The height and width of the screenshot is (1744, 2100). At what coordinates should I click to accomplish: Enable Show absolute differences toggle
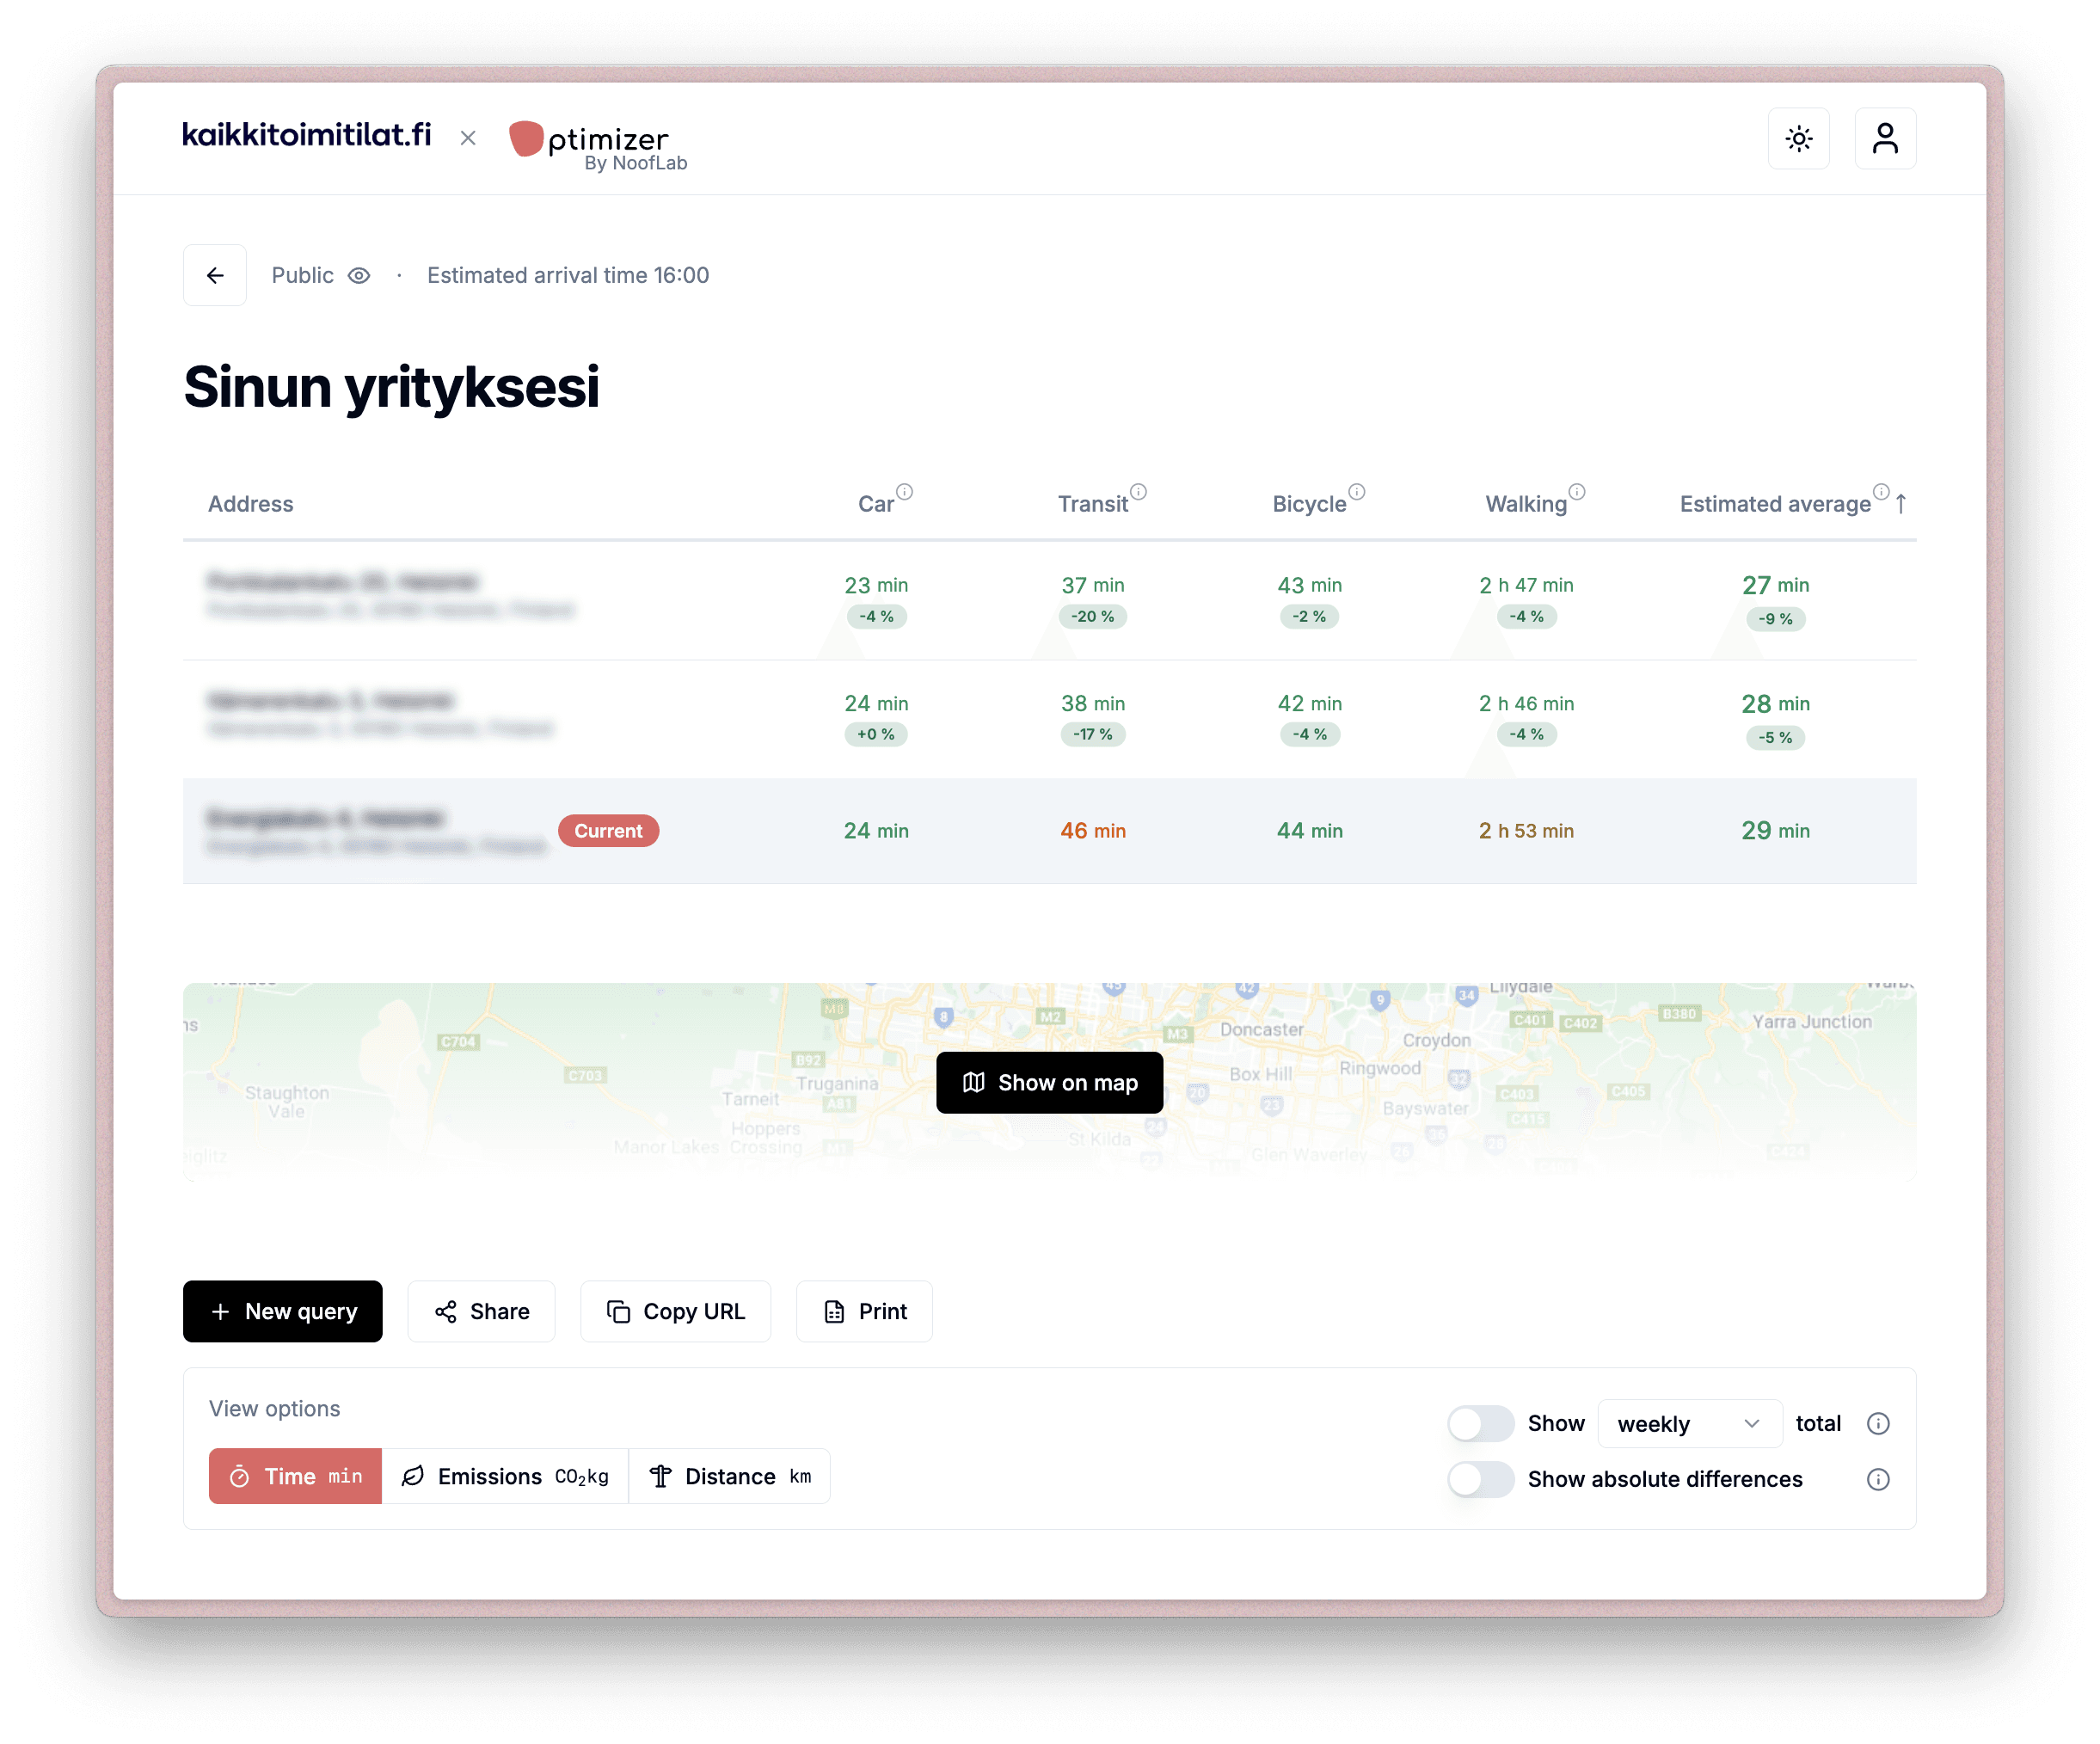(1481, 1479)
